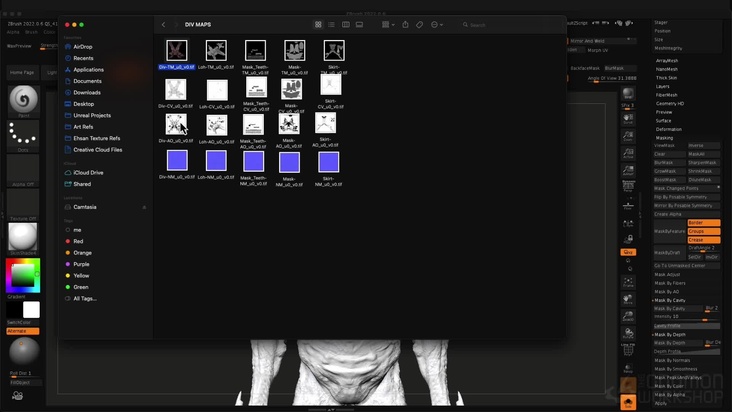
Task: Select the Div-AO_u0_v0.tif file
Action: click(x=176, y=125)
